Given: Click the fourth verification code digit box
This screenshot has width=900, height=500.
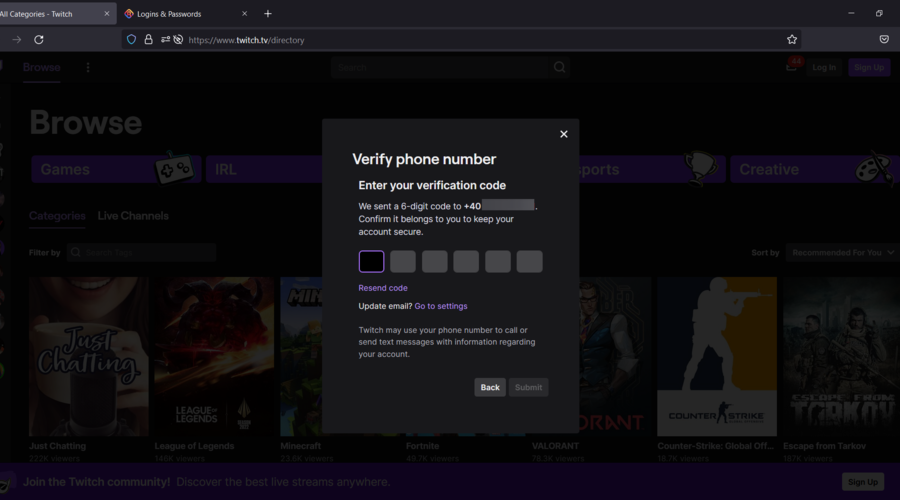Looking at the screenshot, I should click(x=466, y=261).
